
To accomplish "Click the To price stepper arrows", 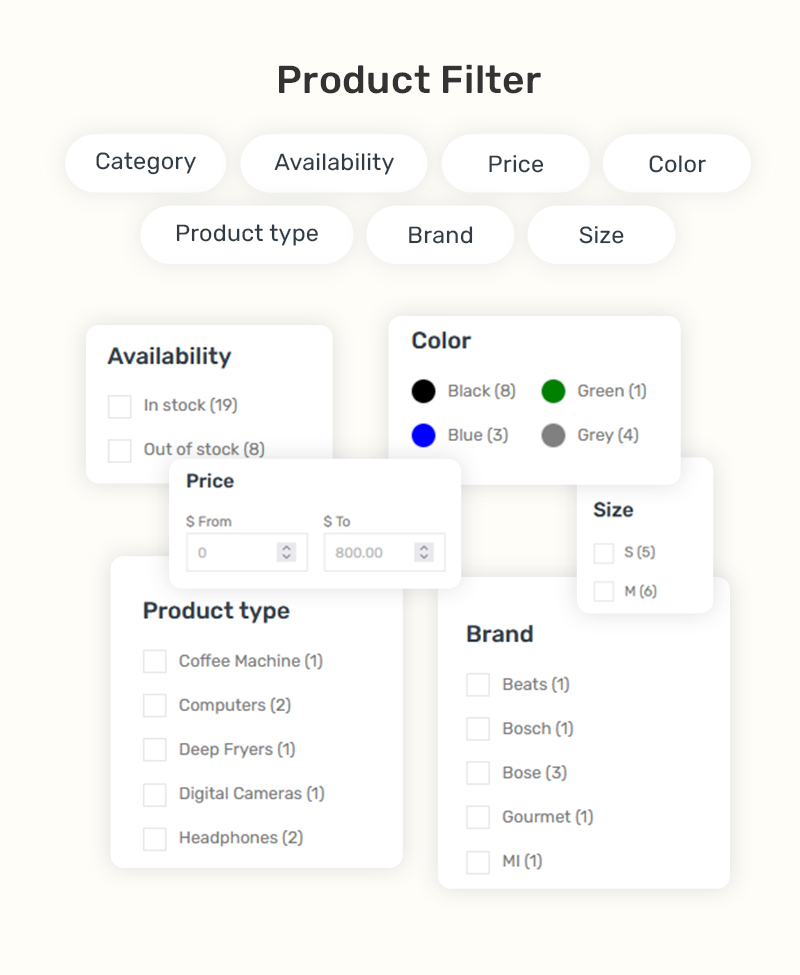I will [424, 552].
